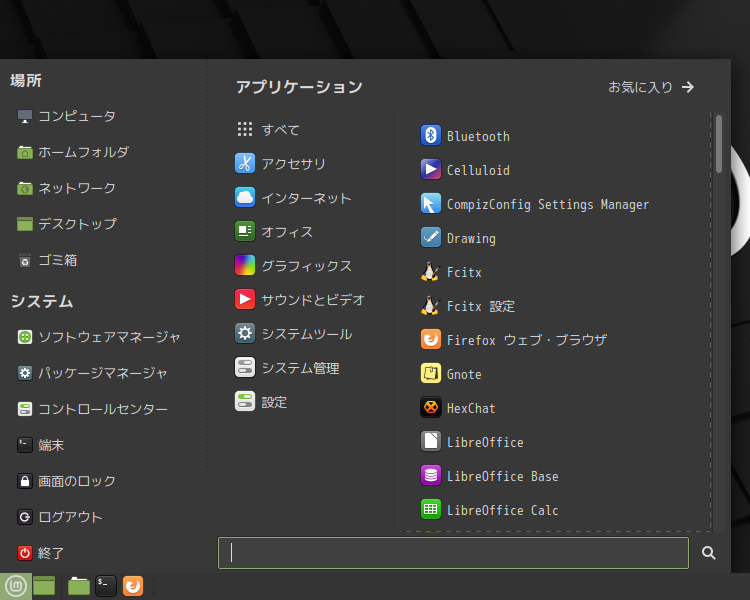Launch ソフトウェアマネージャ
This screenshot has width=750, height=600.
pyautogui.click(x=99, y=337)
